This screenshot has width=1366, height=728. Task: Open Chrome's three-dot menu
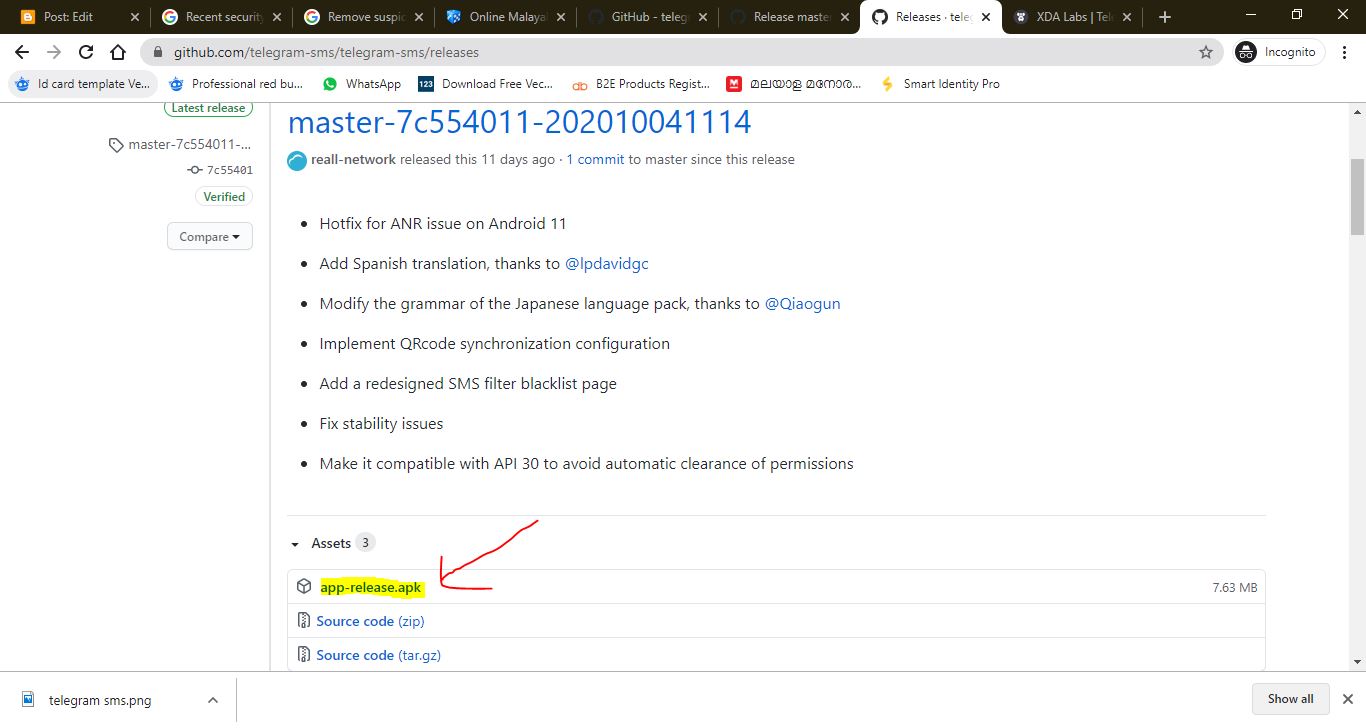click(1346, 52)
